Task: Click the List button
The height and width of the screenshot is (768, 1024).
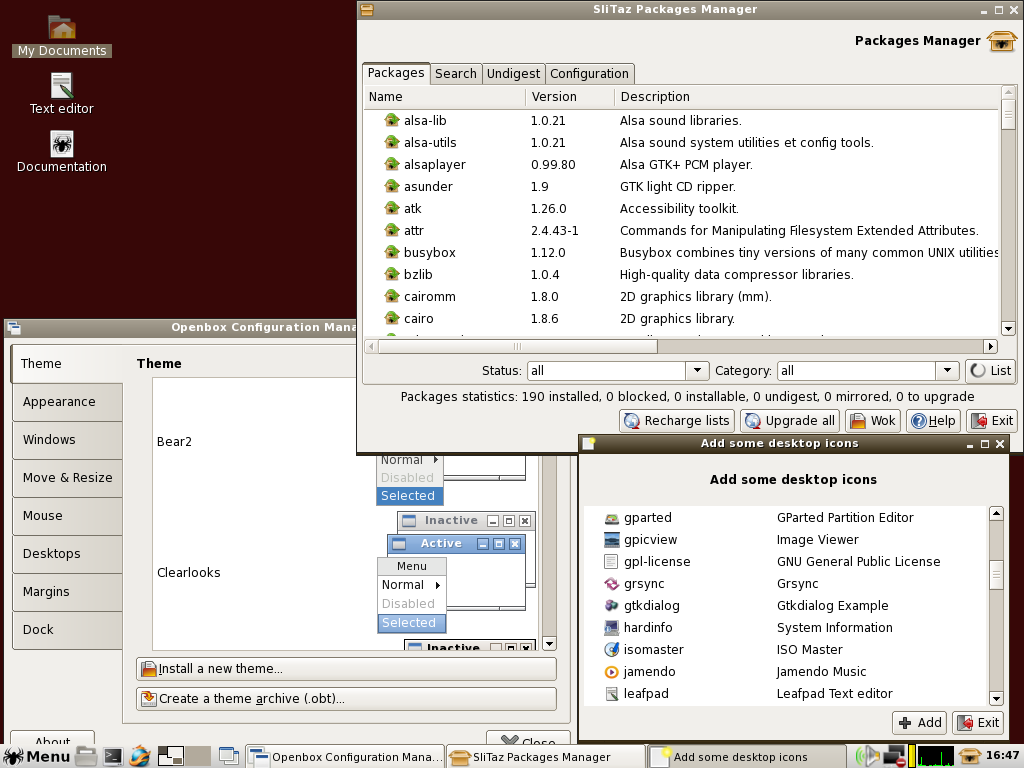Action: 991,370
